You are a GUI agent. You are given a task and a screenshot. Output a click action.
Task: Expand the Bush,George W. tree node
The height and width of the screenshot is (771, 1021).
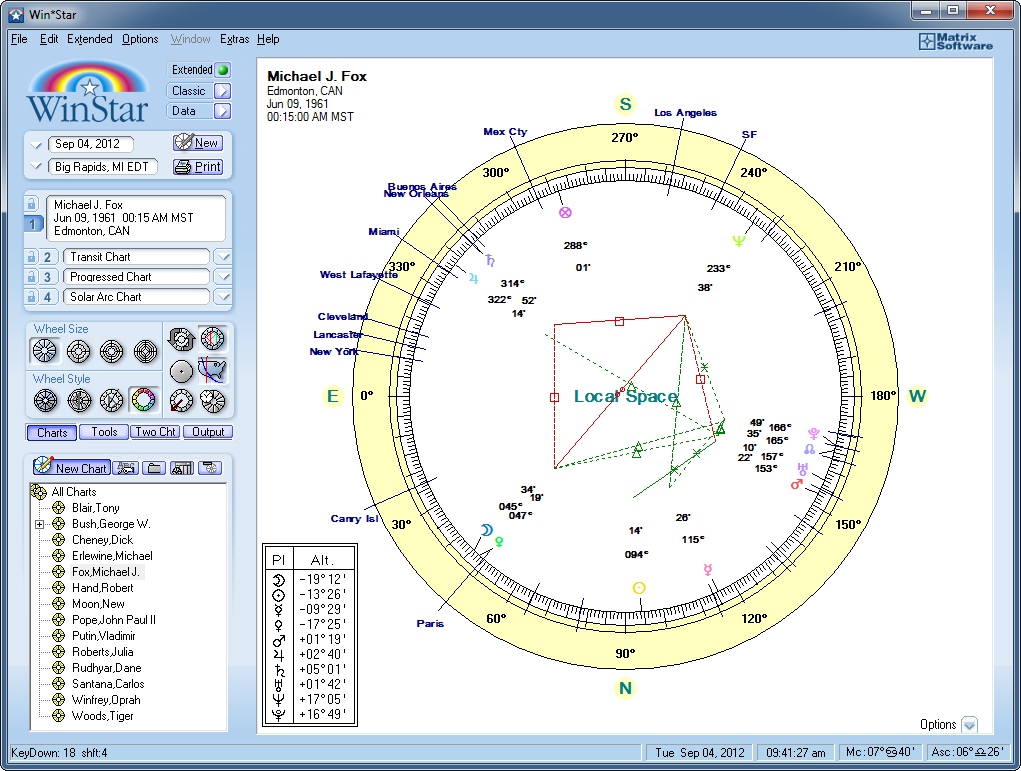[x=40, y=524]
